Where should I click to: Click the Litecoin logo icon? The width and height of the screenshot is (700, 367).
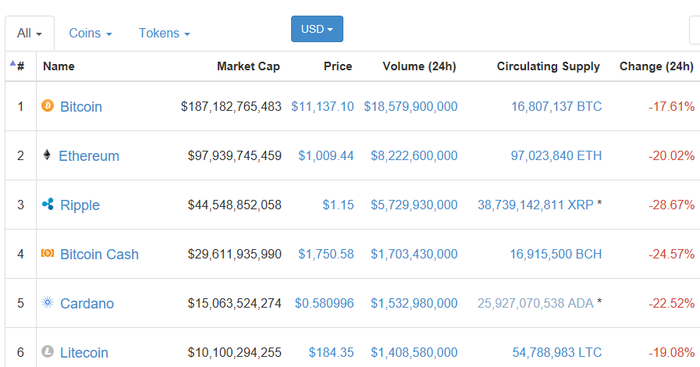[x=47, y=351]
